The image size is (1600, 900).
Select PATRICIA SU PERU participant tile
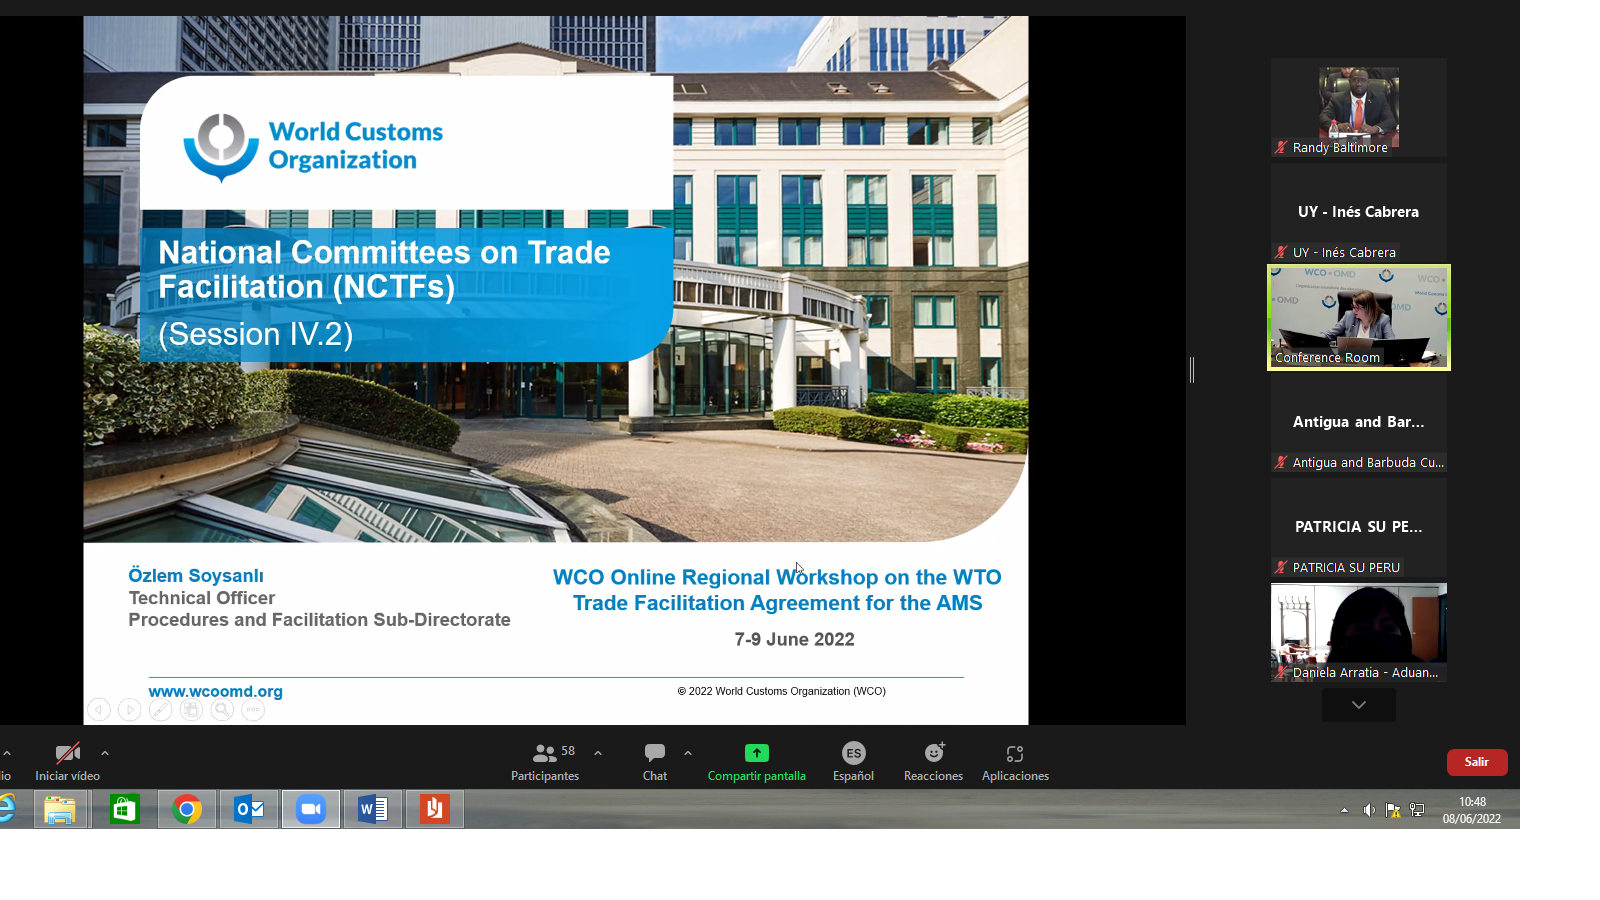1359,527
